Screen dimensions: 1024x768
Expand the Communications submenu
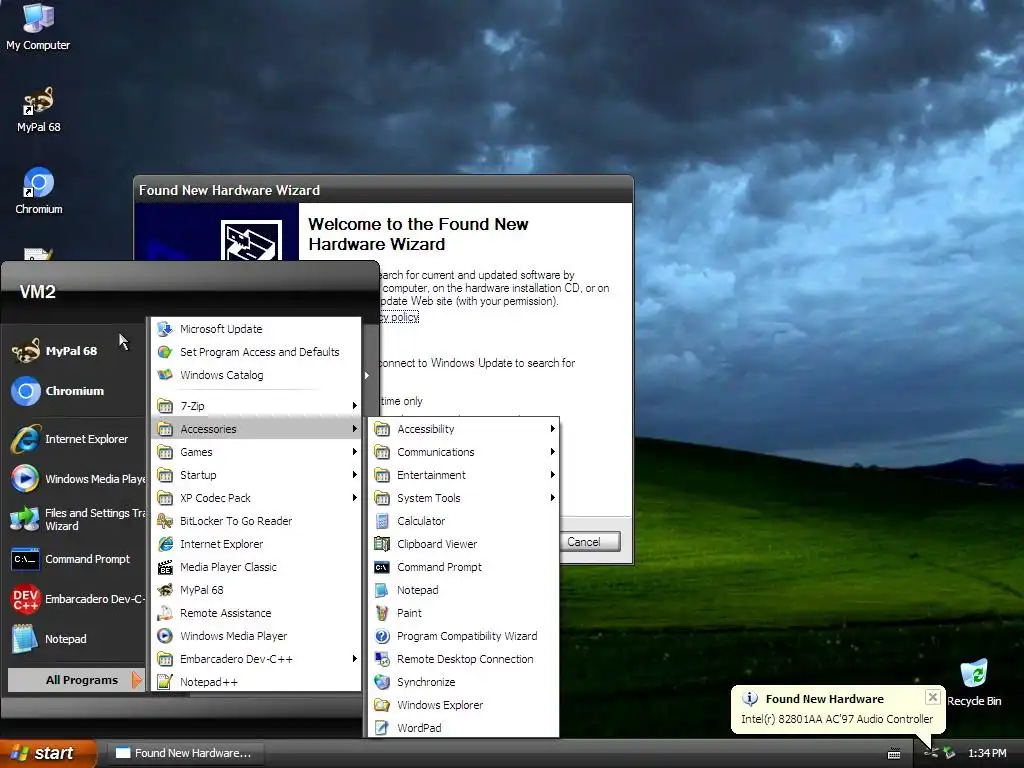pos(464,452)
